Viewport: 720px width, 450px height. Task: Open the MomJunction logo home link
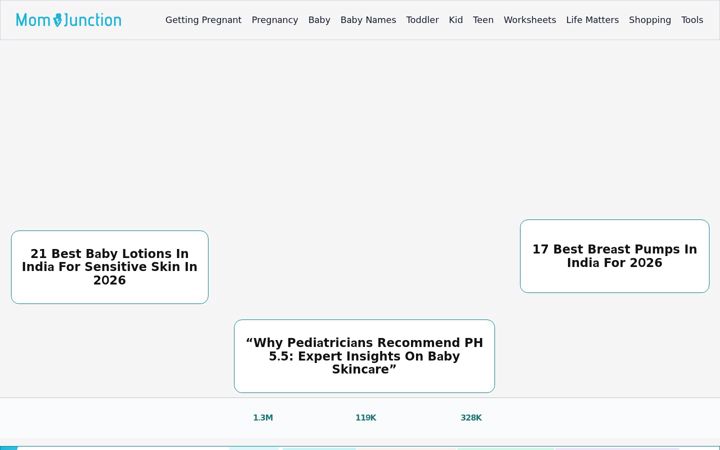[x=69, y=20]
